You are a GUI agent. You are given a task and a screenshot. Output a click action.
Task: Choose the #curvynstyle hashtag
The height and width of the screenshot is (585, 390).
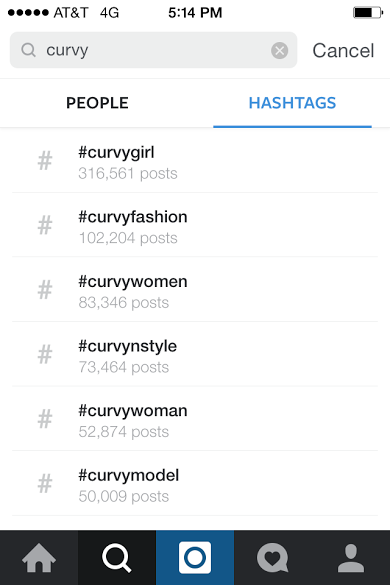click(195, 354)
